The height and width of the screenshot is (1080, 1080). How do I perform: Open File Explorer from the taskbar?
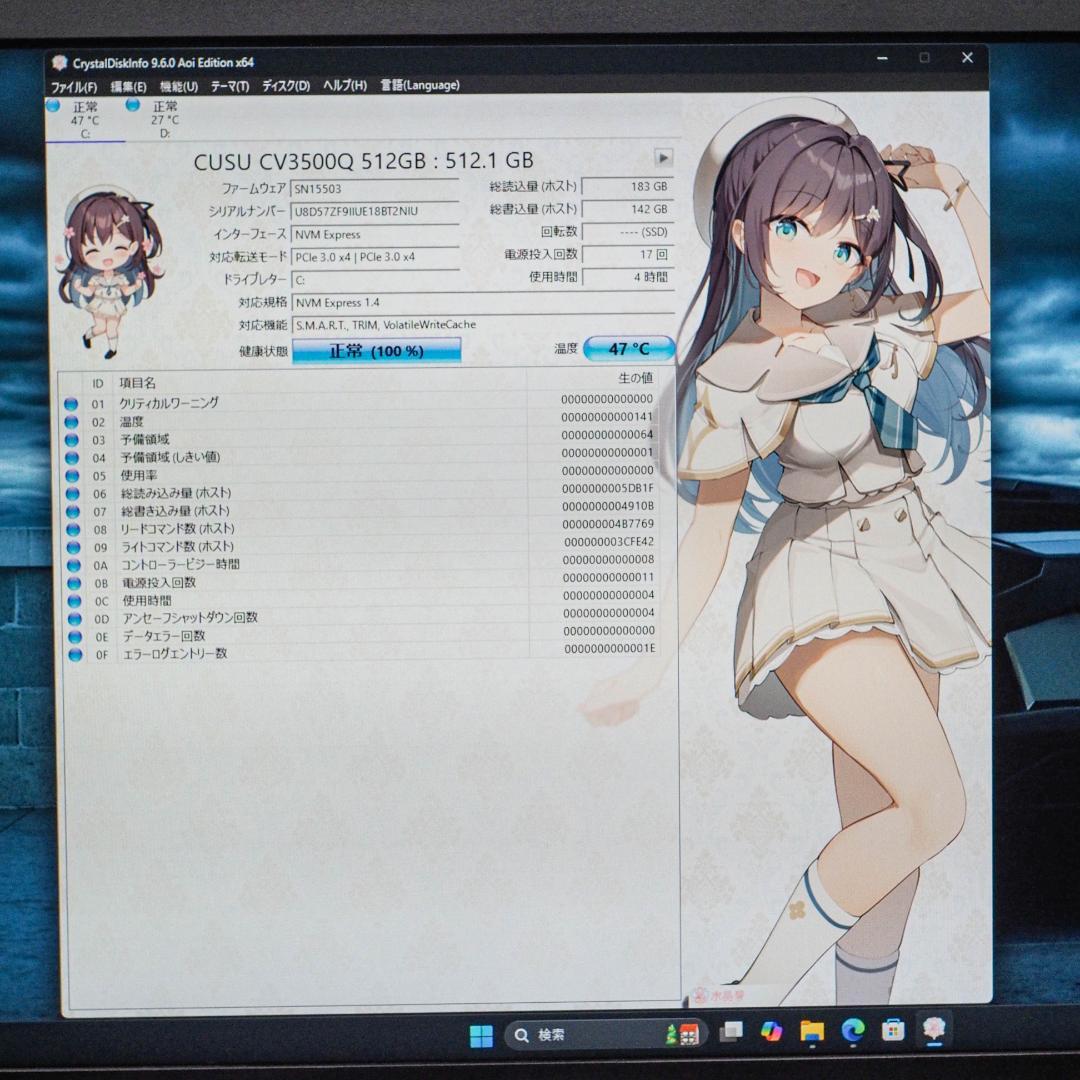point(812,1030)
